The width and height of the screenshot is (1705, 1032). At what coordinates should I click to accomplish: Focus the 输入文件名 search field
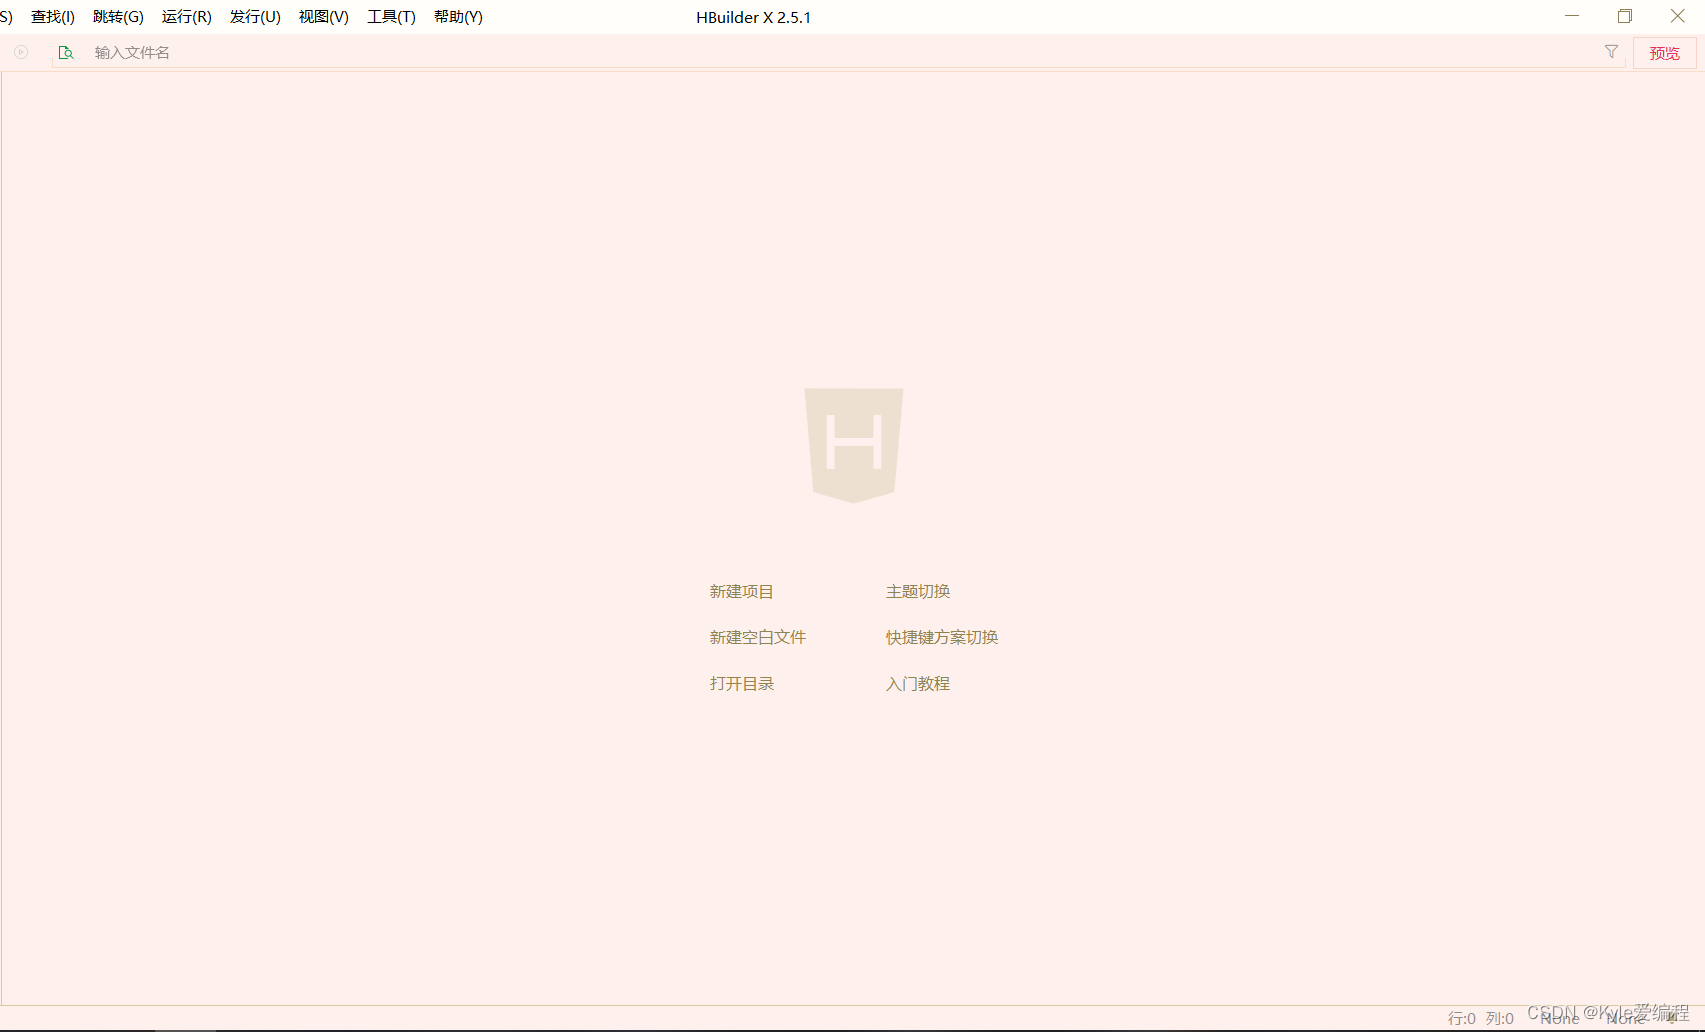tap(840, 53)
